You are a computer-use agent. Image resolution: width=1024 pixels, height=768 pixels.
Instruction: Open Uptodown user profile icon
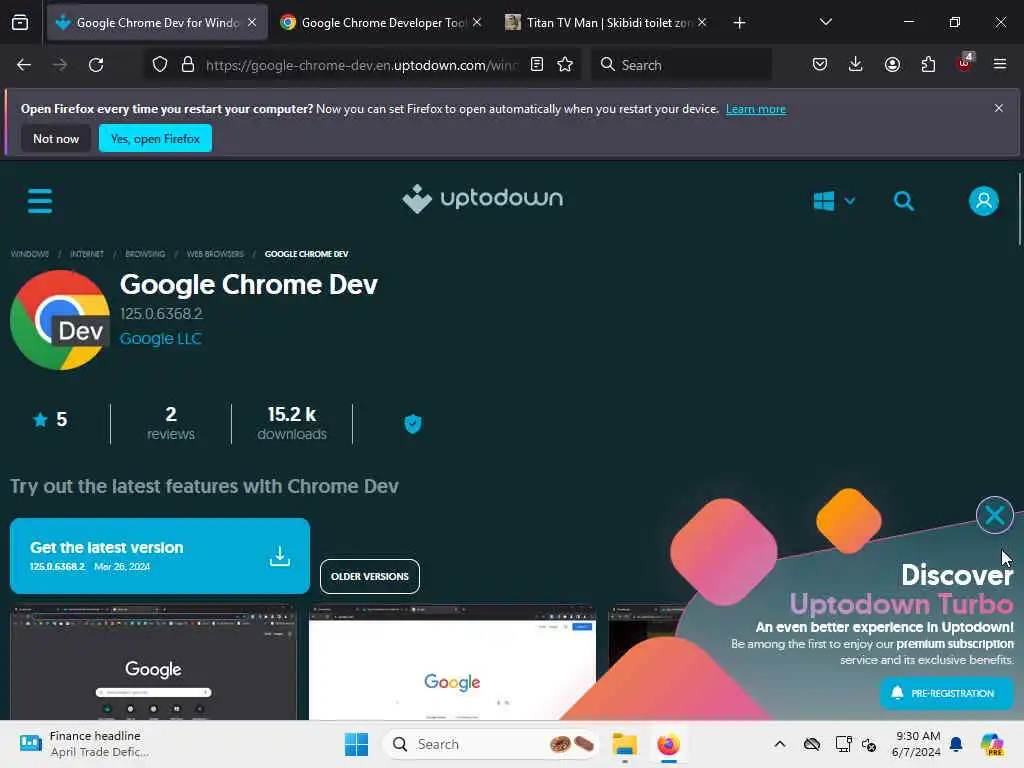(x=984, y=201)
